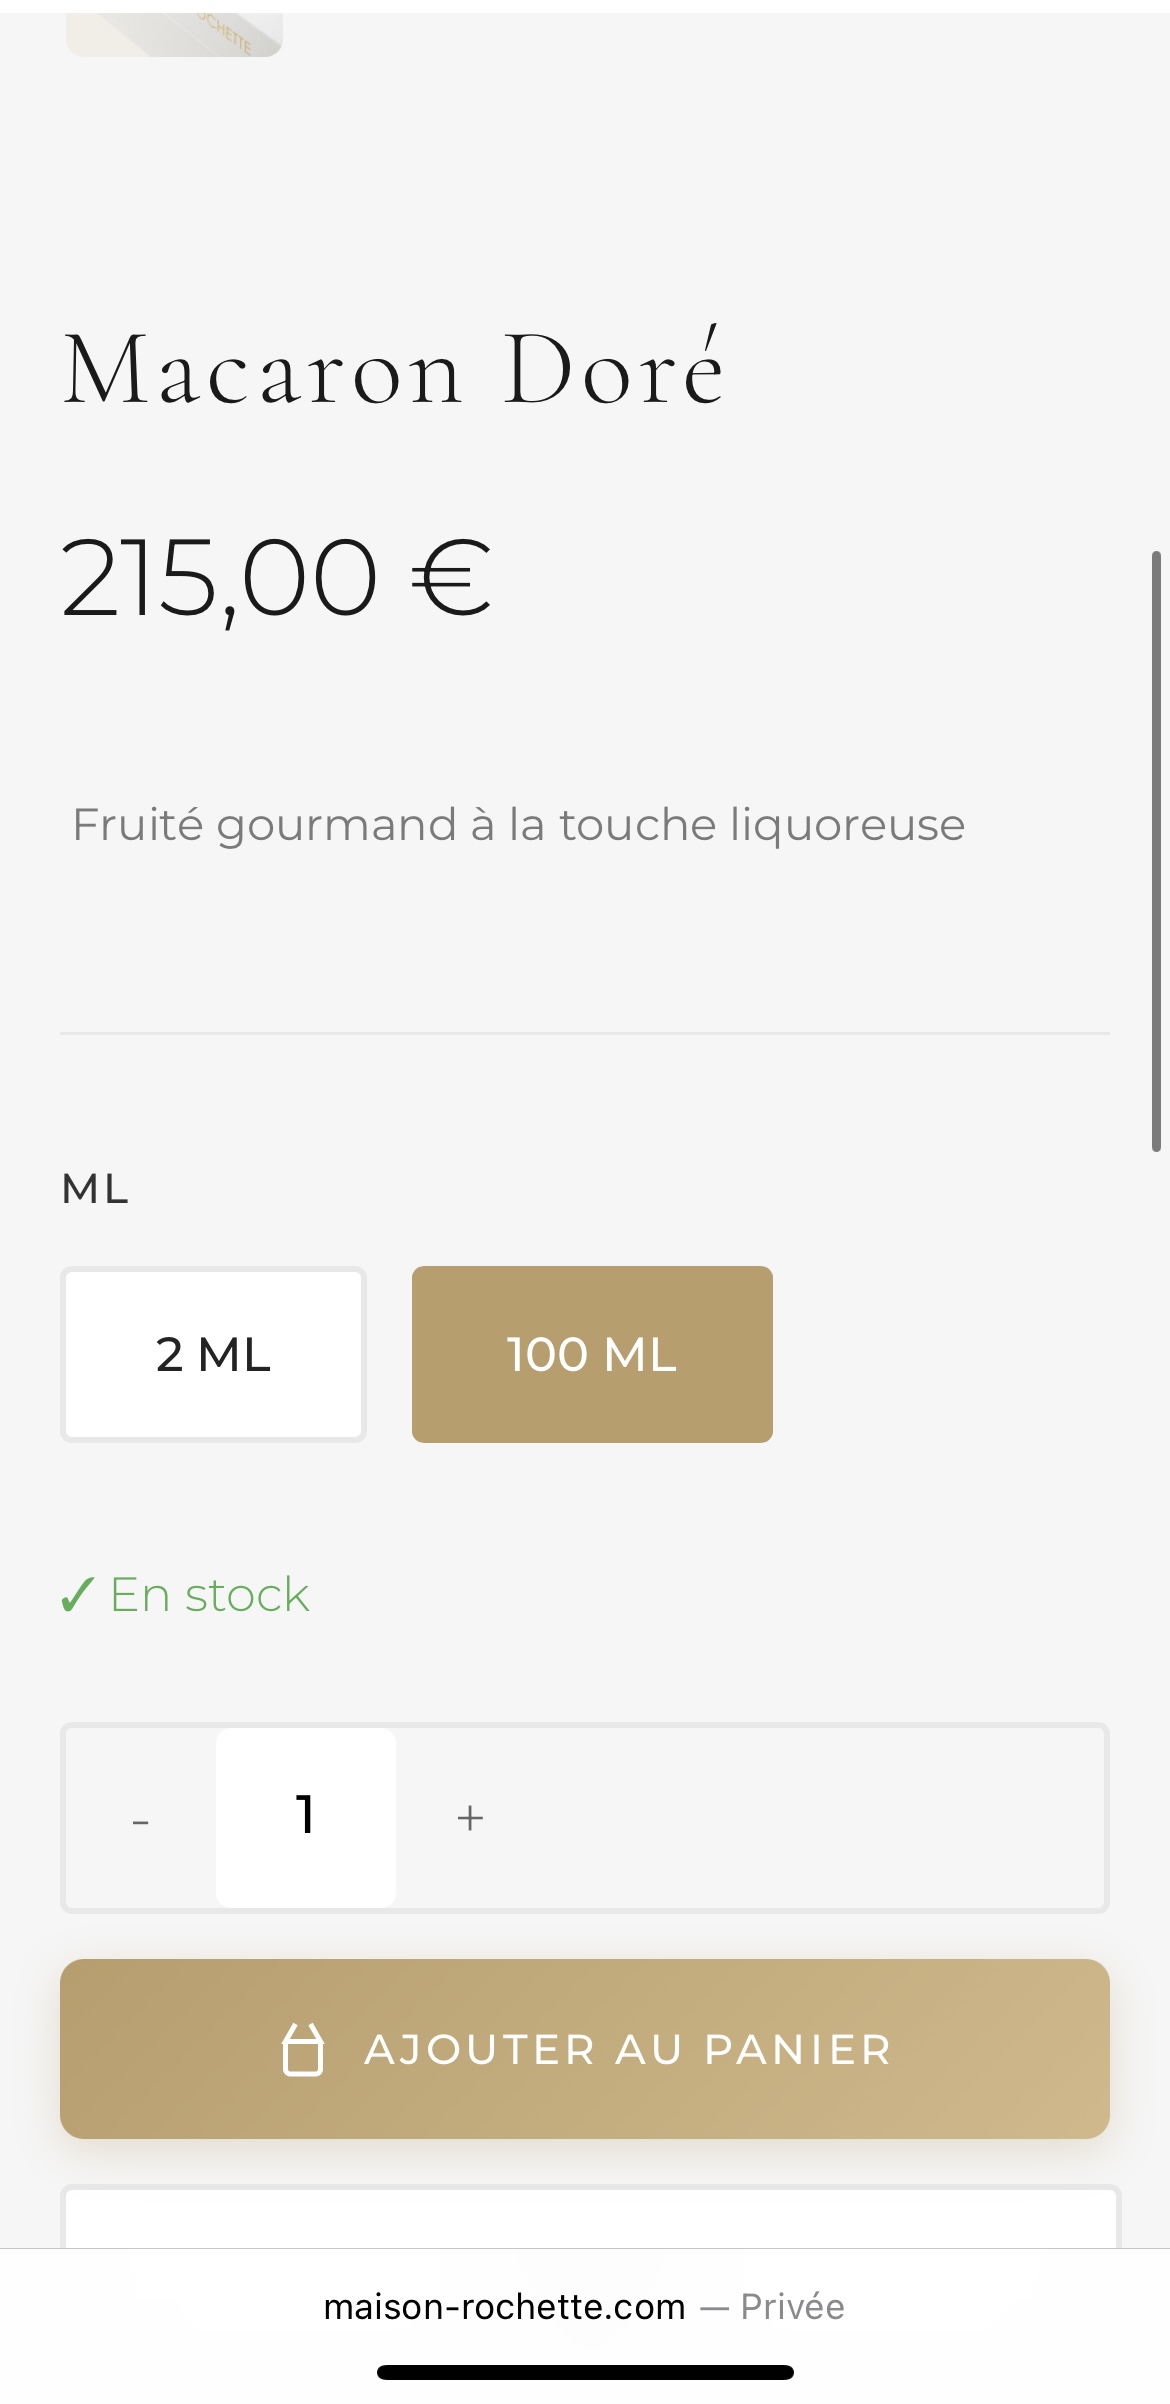Click the divider line under the description

pos(585,1033)
